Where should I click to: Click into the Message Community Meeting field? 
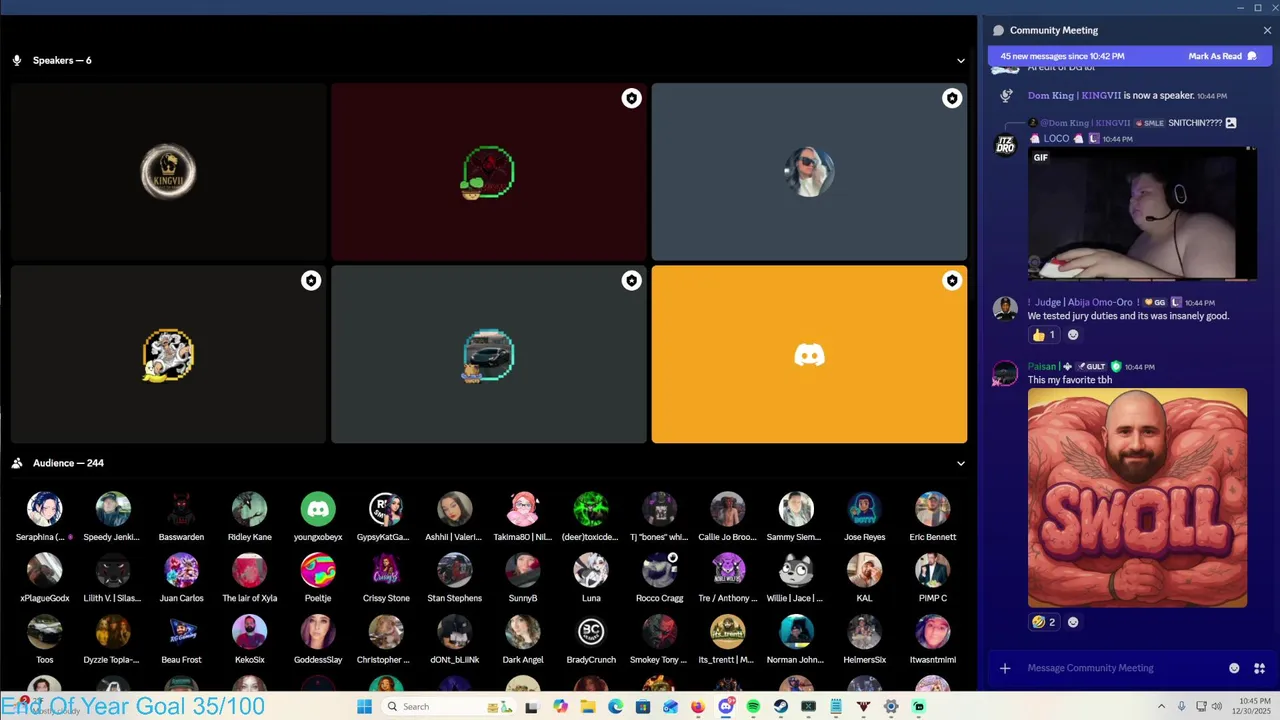(1120, 668)
